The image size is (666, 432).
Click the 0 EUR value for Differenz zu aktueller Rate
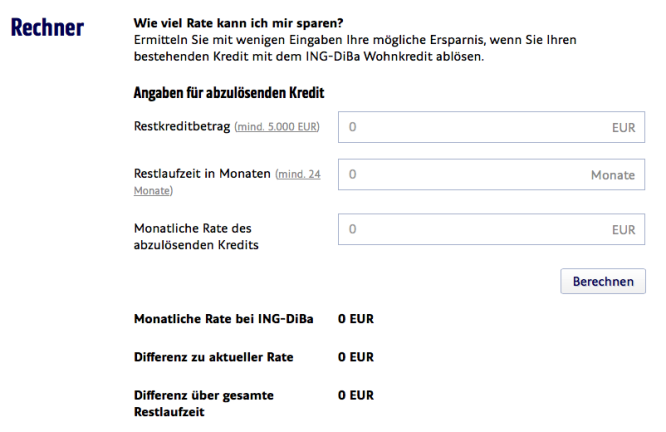[x=356, y=357]
